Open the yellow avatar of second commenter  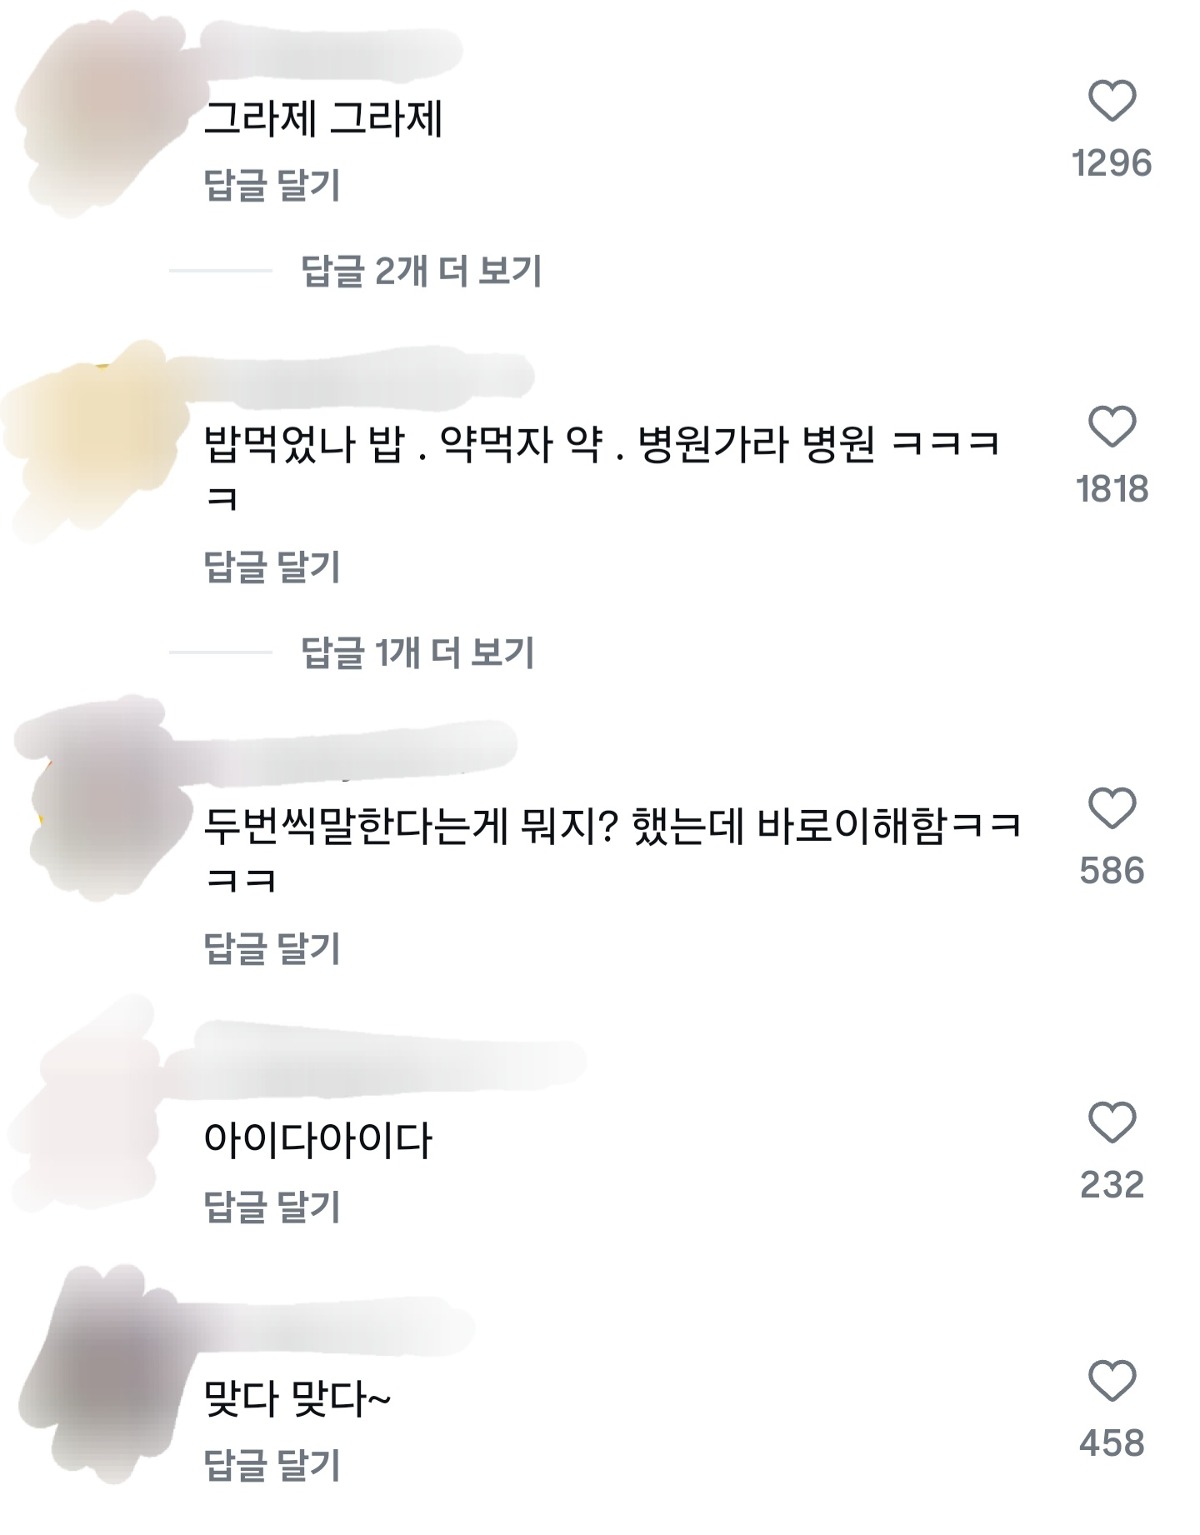pyautogui.click(x=95, y=440)
